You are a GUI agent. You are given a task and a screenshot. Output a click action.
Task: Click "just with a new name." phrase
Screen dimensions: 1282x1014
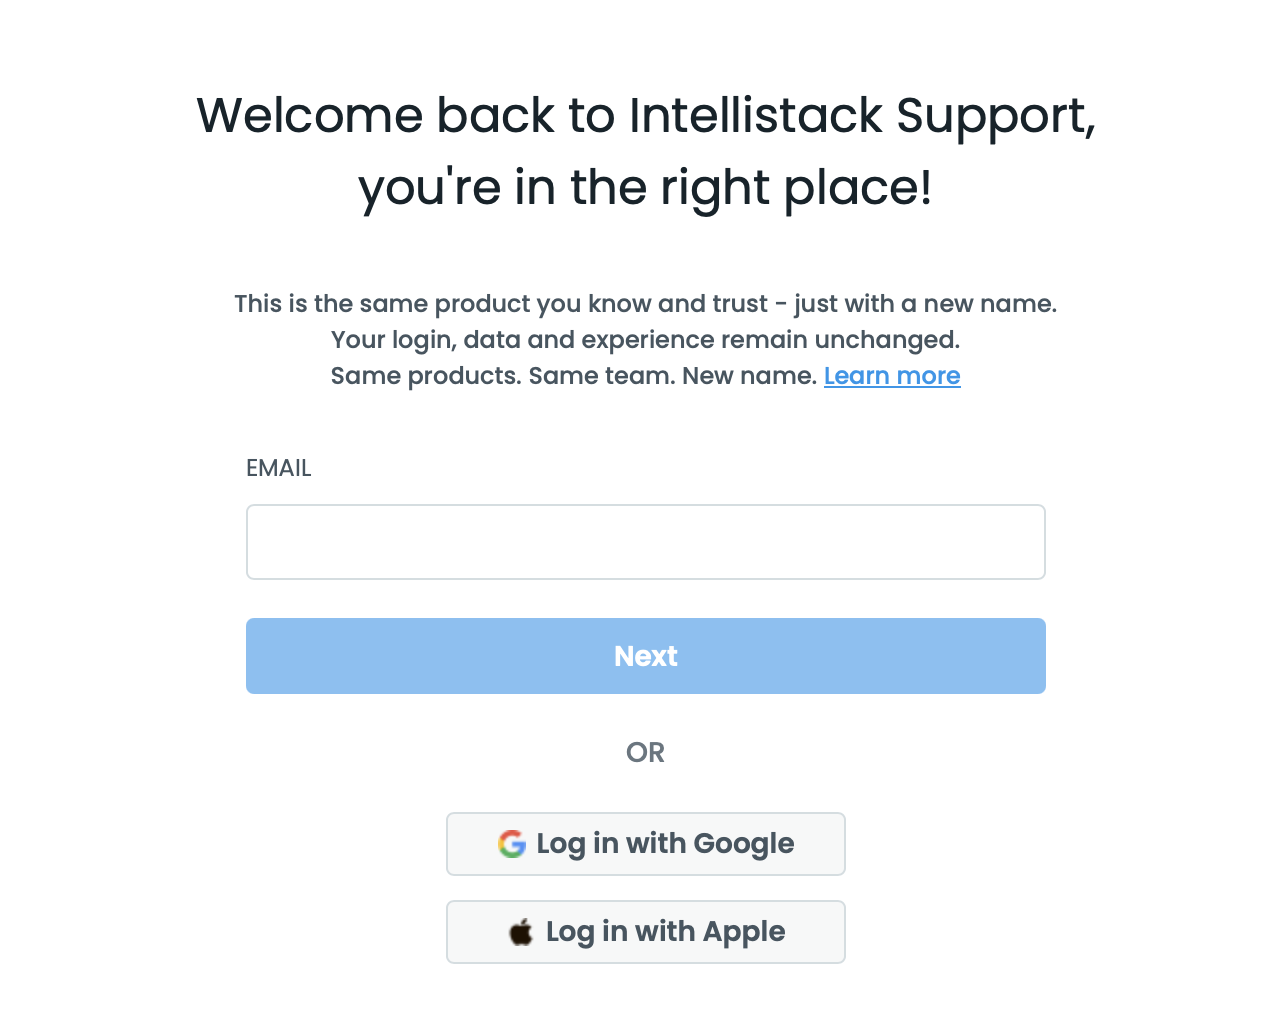[925, 304]
